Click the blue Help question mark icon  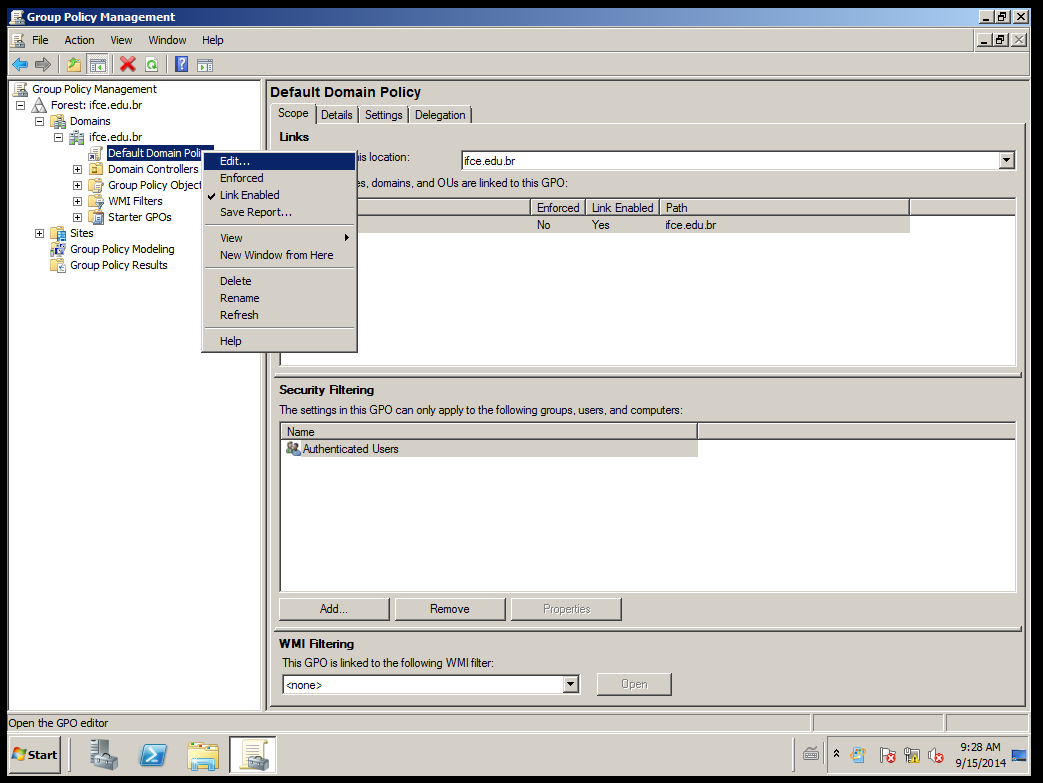(x=181, y=65)
